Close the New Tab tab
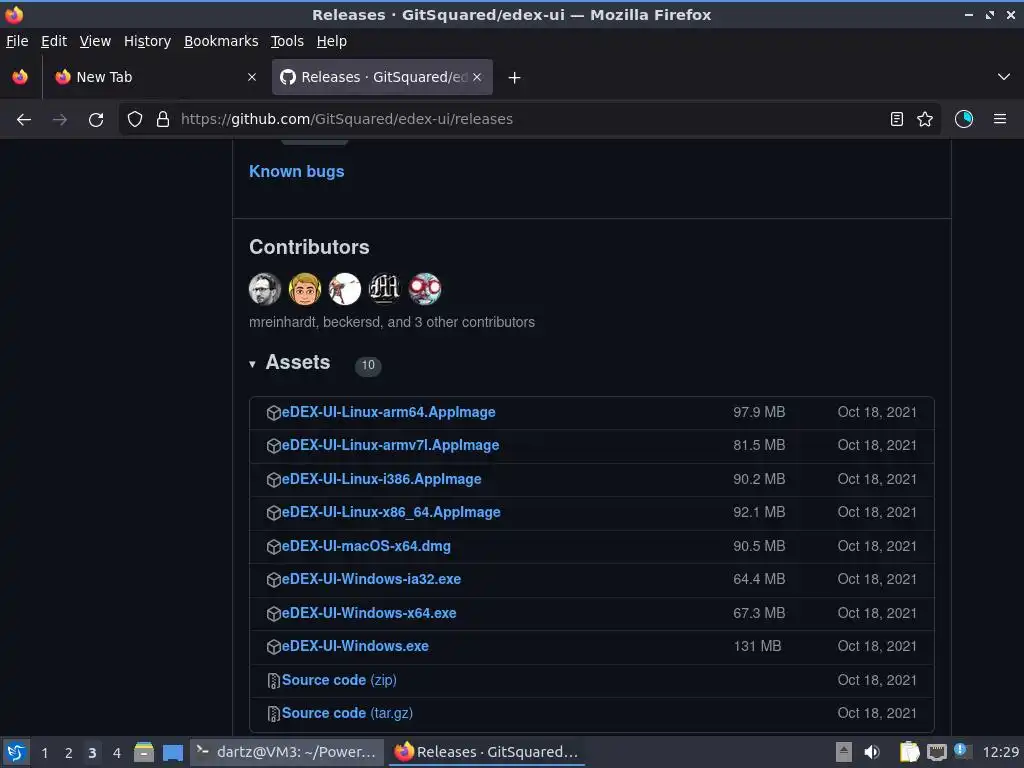Viewport: 1024px width, 768px height. click(252, 77)
